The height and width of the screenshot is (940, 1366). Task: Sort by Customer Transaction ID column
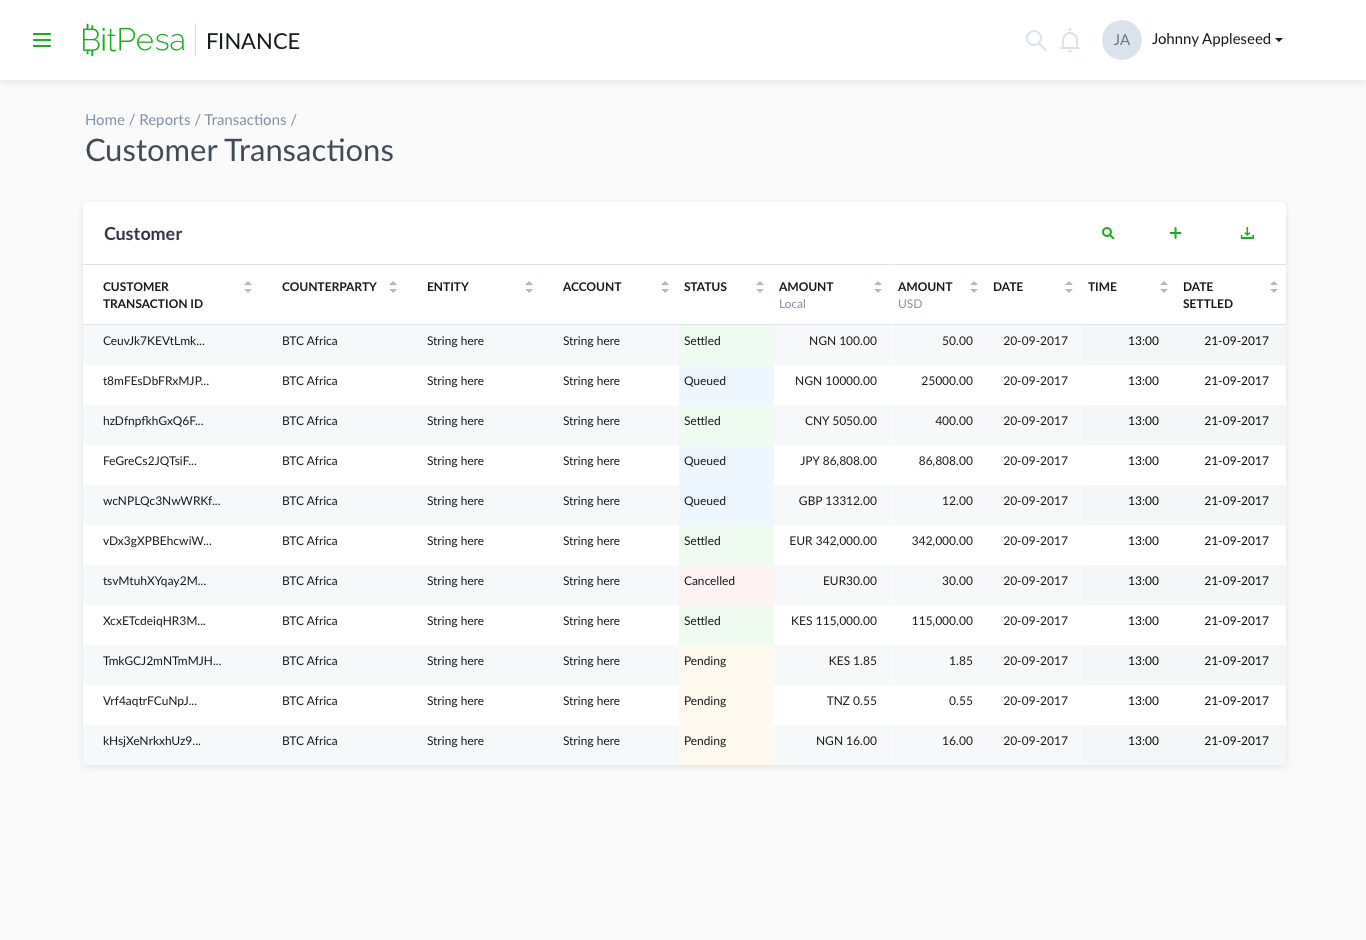(x=248, y=287)
